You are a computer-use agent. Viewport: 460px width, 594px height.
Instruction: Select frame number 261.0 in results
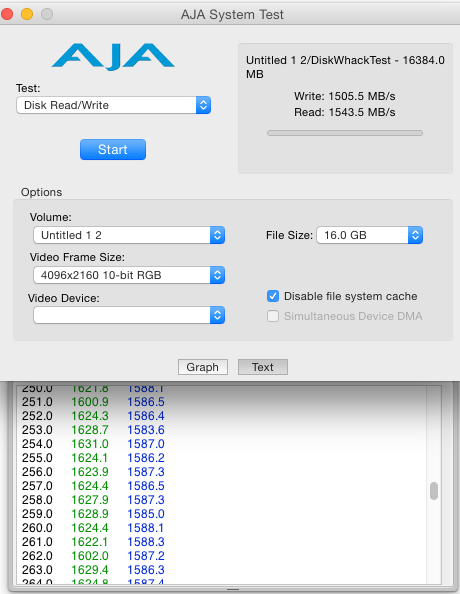37,542
